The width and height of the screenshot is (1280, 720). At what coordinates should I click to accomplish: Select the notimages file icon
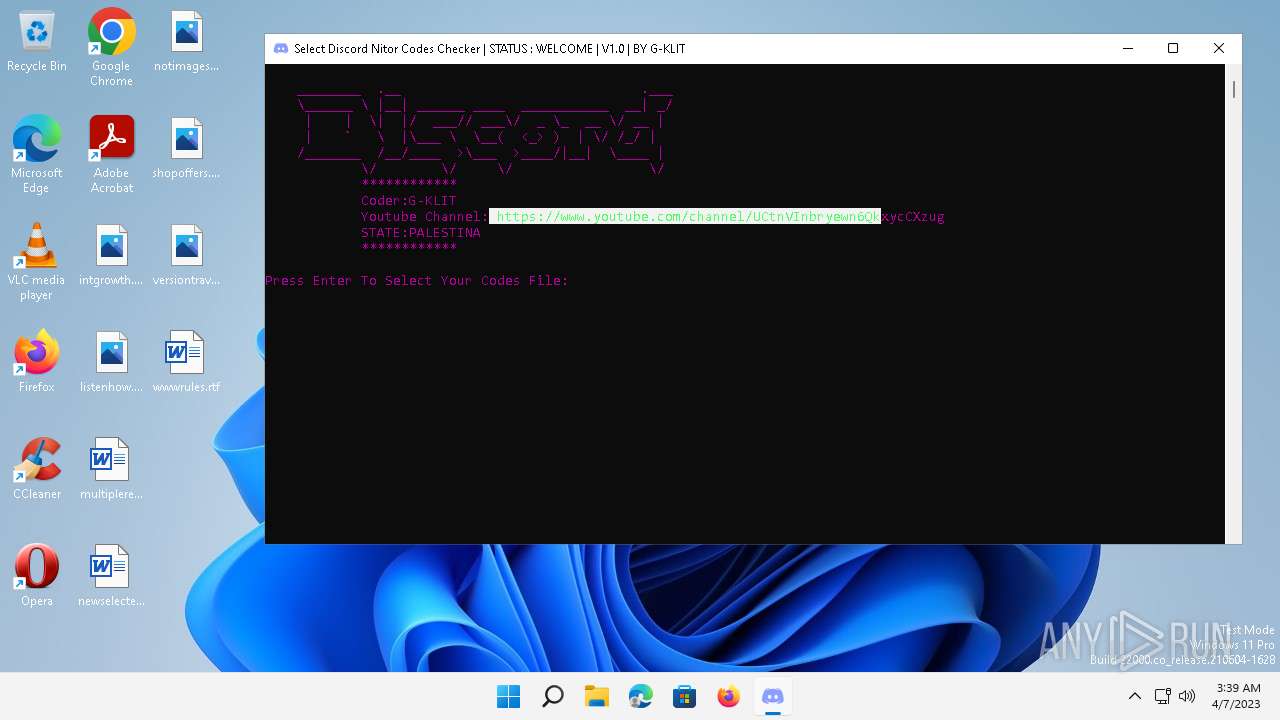pos(186,42)
